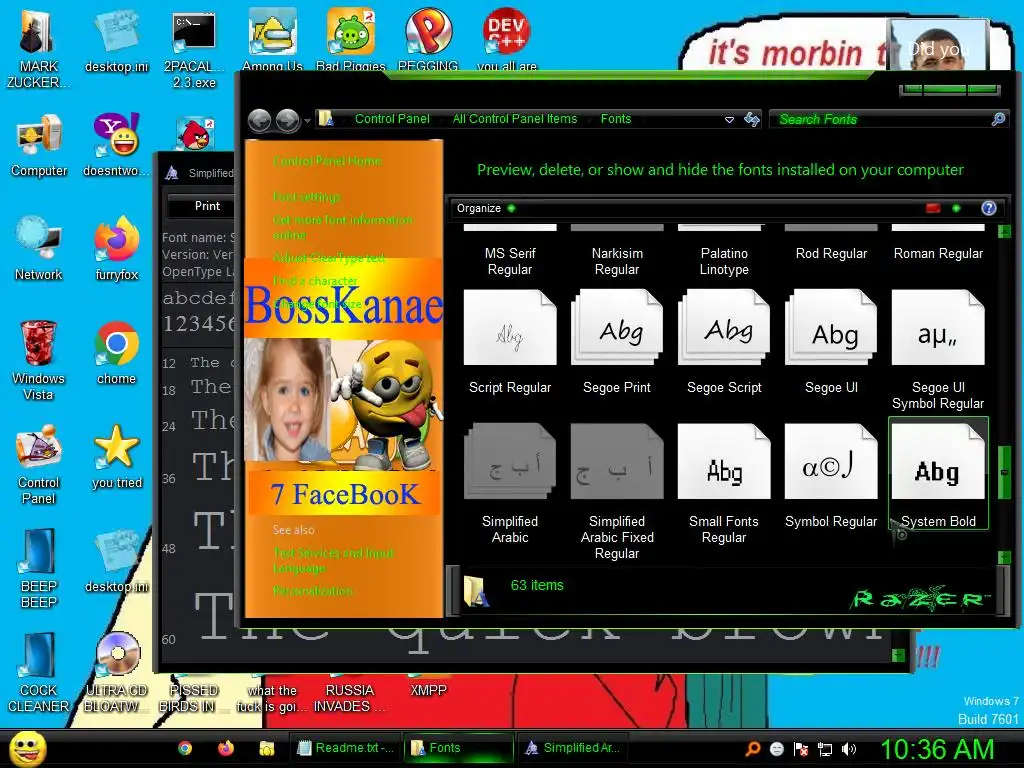Open the Computer desktop icon
The image size is (1024, 768).
click(39, 146)
